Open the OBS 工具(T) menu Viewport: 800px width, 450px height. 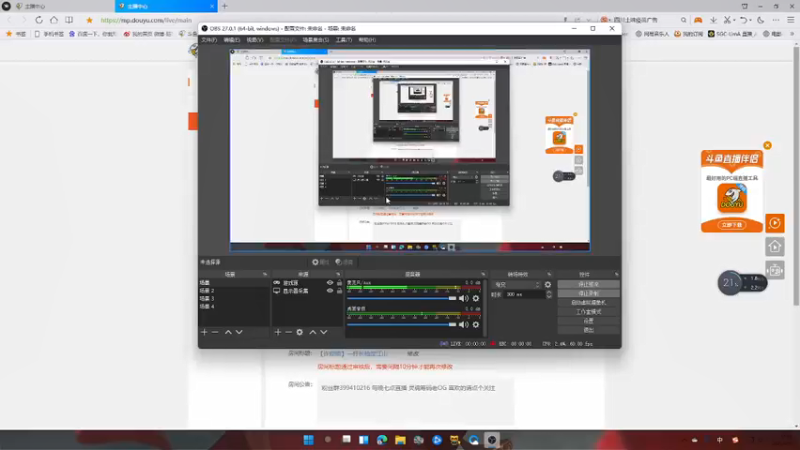click(343, 40)
